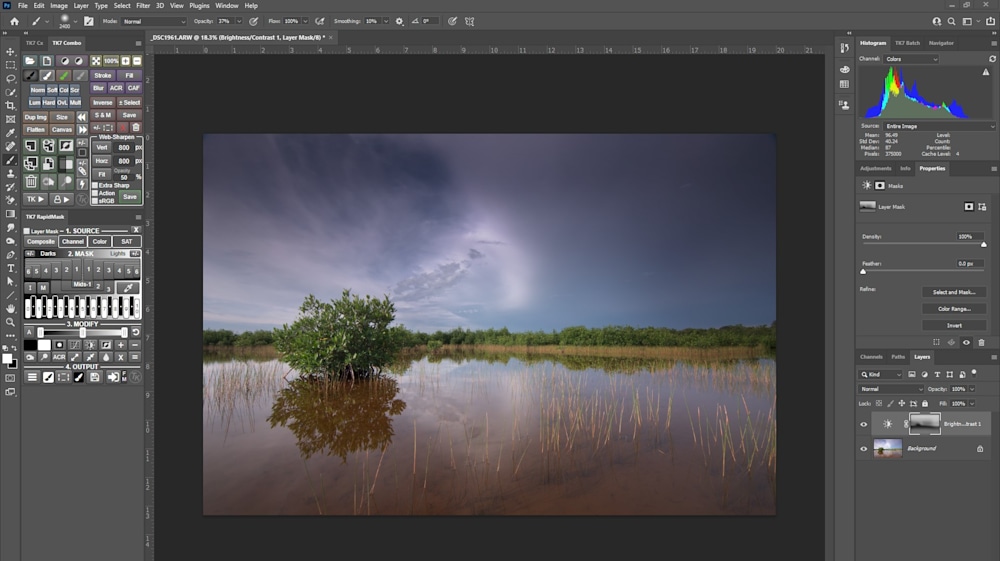The width and height of the screenshot is (1000, 561).
Task: Click the Select and Mask button
Action: pyautogui.click(x=953, y=292)
